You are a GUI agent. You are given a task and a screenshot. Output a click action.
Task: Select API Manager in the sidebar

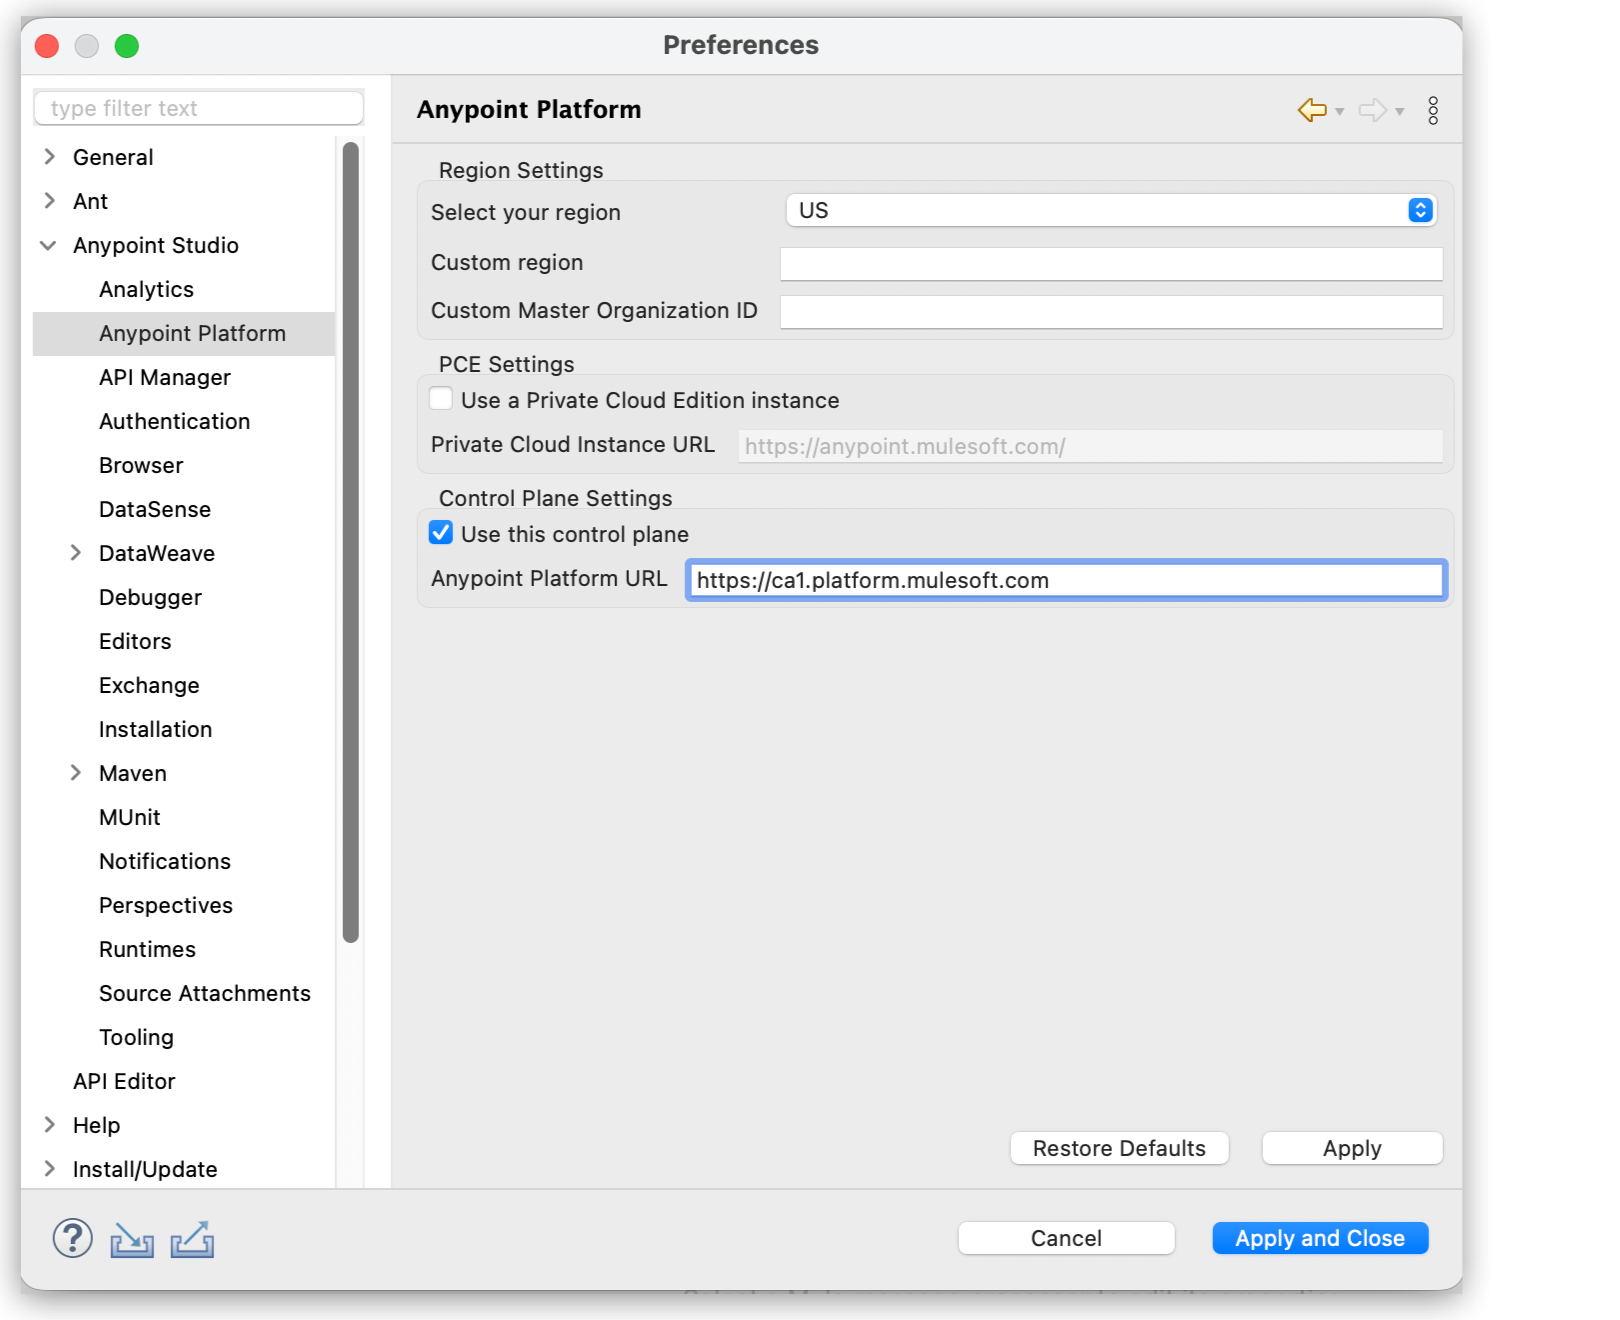(x=164, y=377)
